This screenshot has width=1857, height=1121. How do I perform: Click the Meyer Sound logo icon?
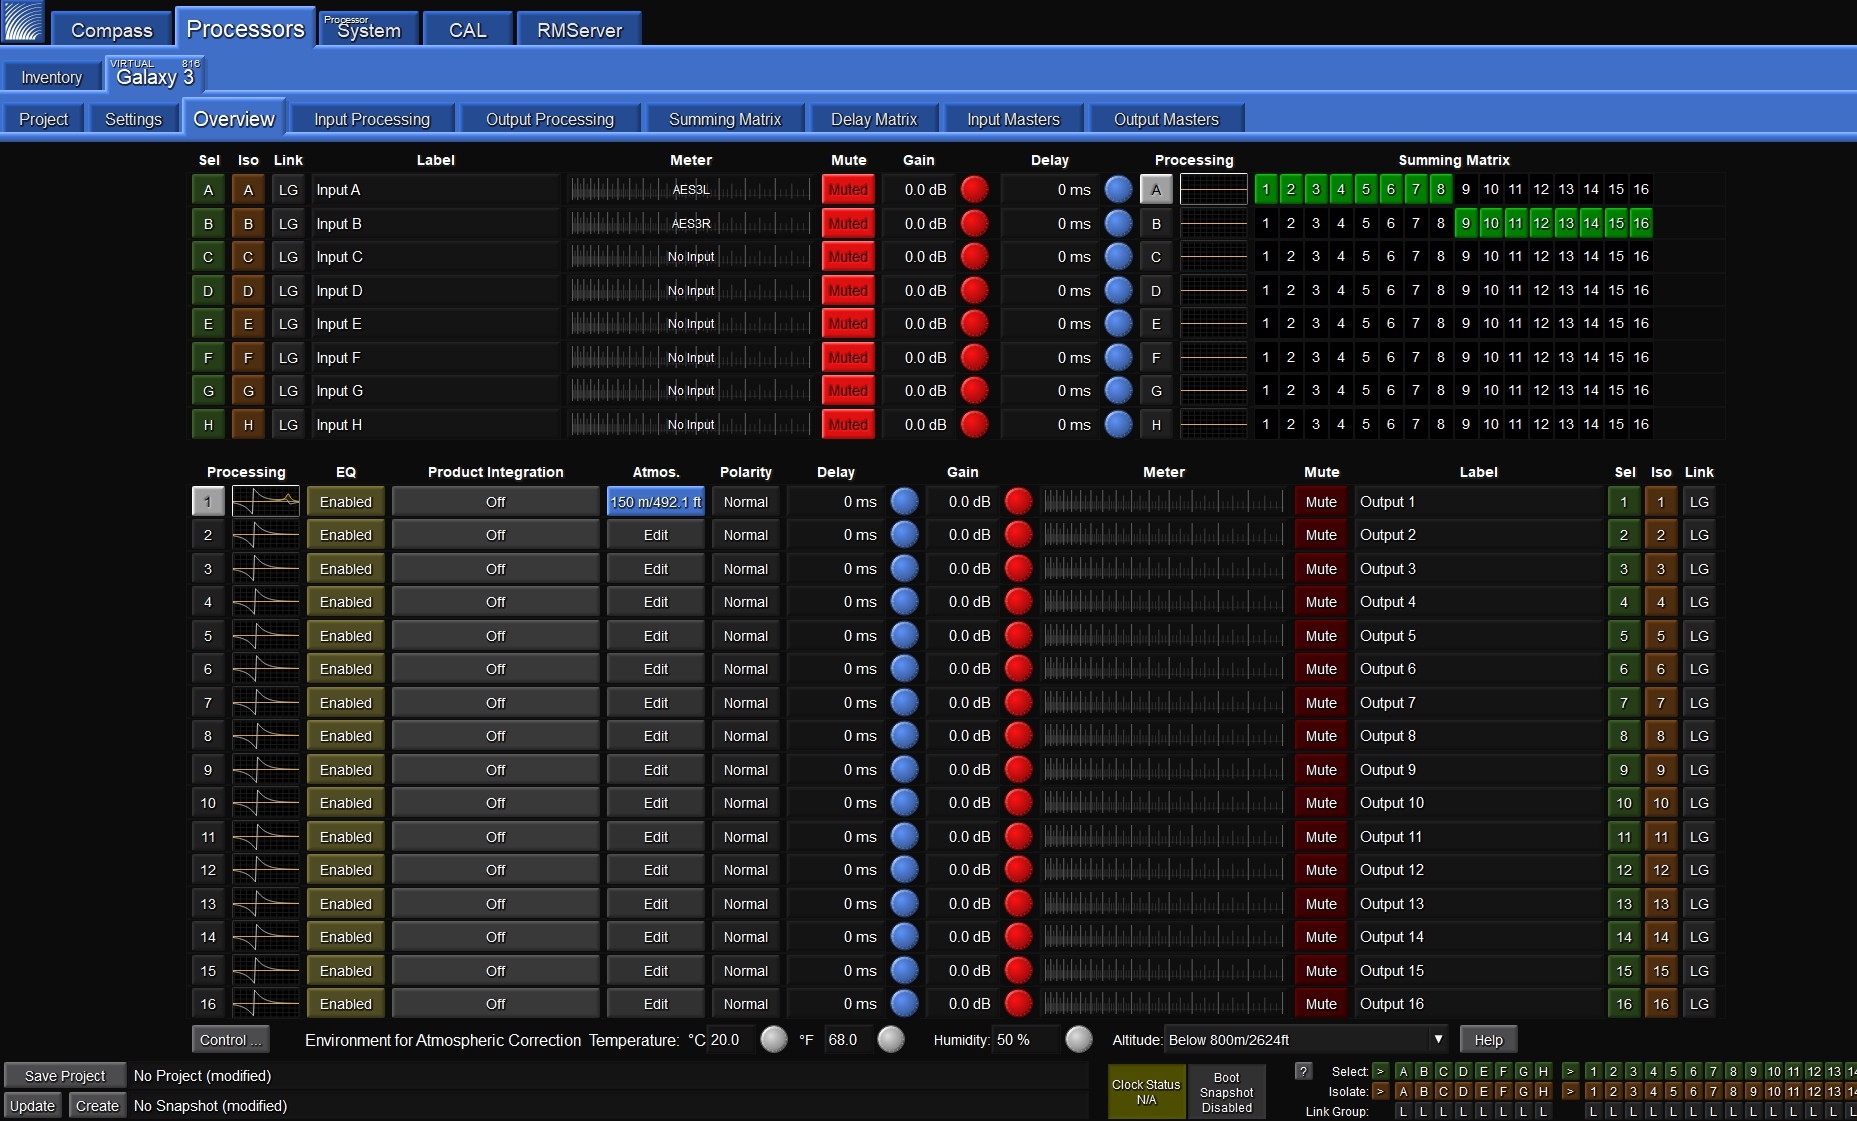point(23,22)
